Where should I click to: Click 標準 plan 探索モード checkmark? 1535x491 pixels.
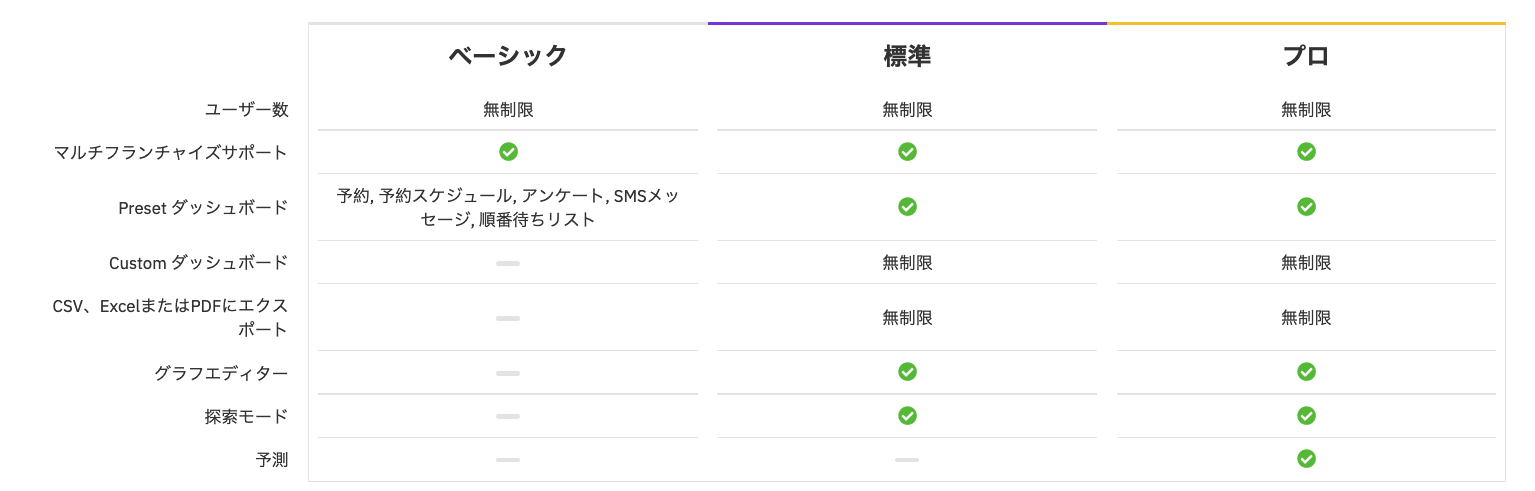click(907, 415)
